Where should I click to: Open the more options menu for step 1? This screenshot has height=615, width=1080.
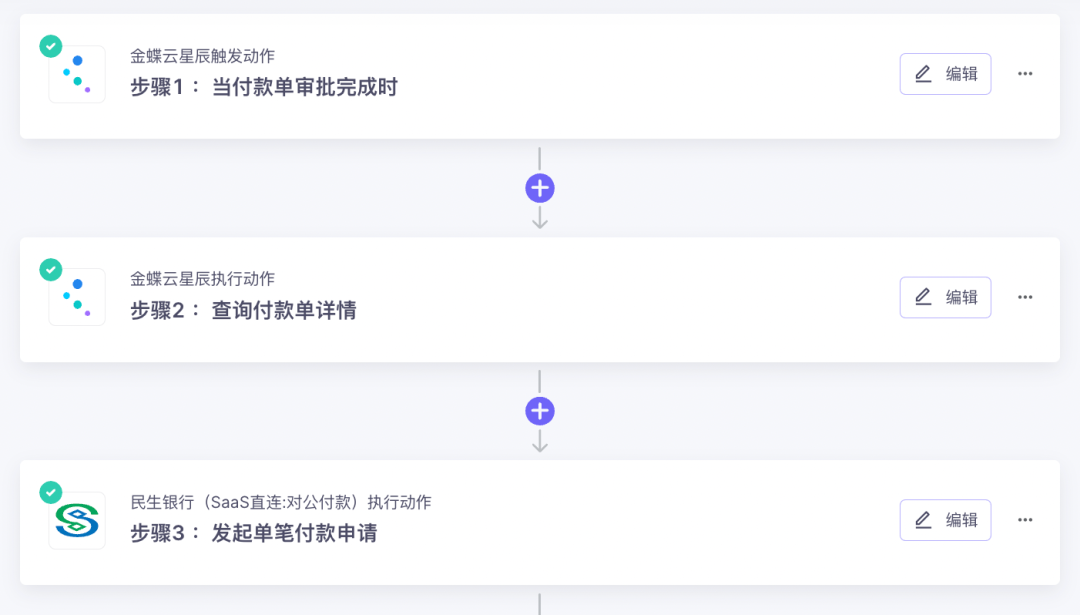(x=1025, y=74)
